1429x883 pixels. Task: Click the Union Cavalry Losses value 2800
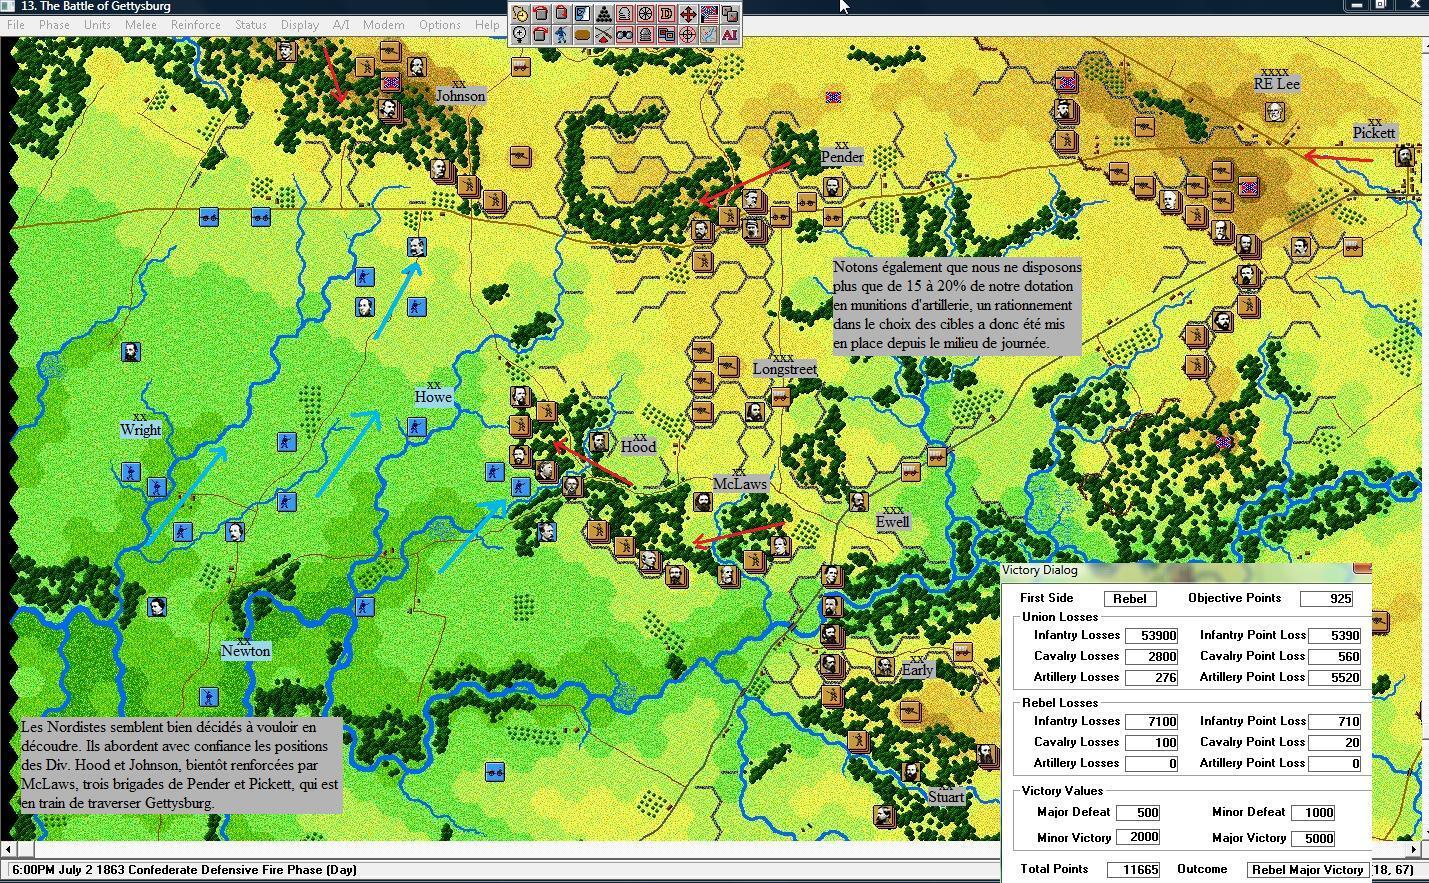[x=1152, y=657]
